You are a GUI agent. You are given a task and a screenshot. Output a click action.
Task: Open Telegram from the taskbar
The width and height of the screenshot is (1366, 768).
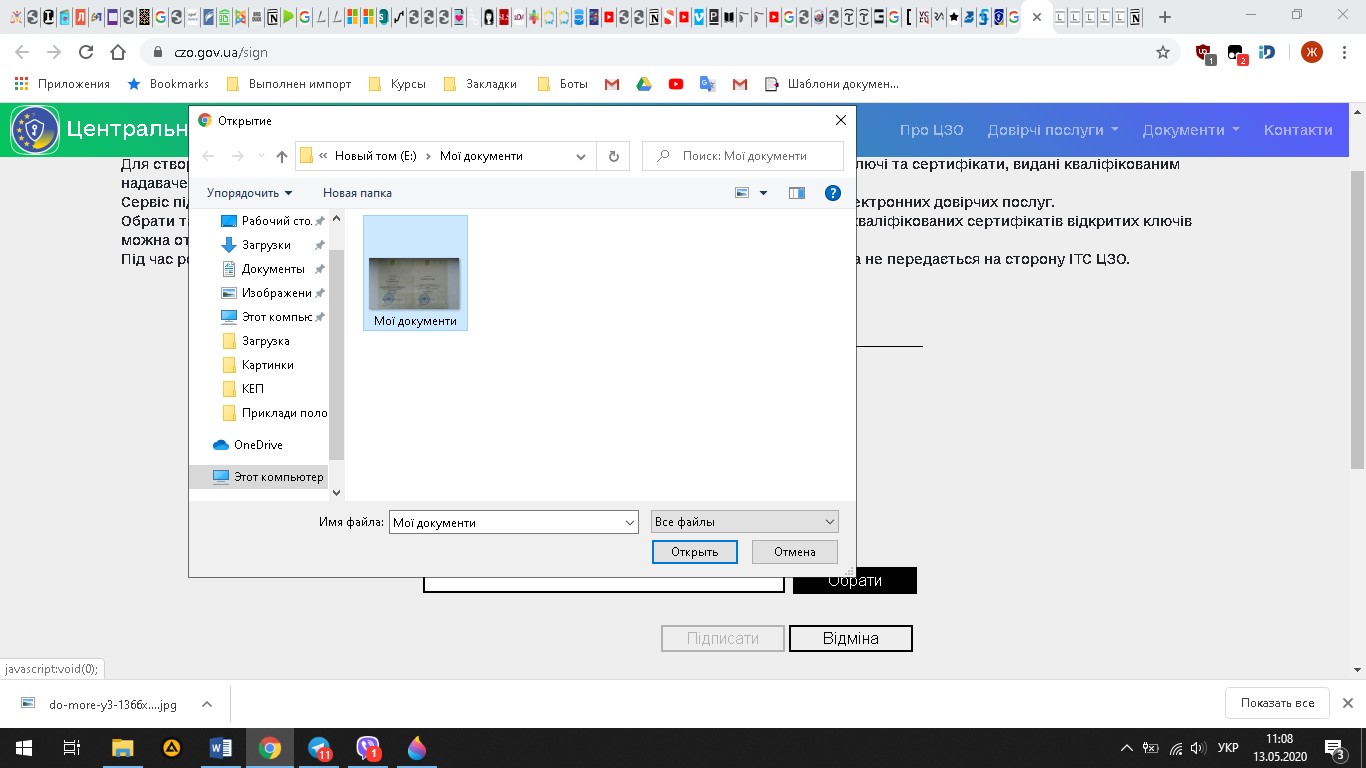(x=320, y=748)
